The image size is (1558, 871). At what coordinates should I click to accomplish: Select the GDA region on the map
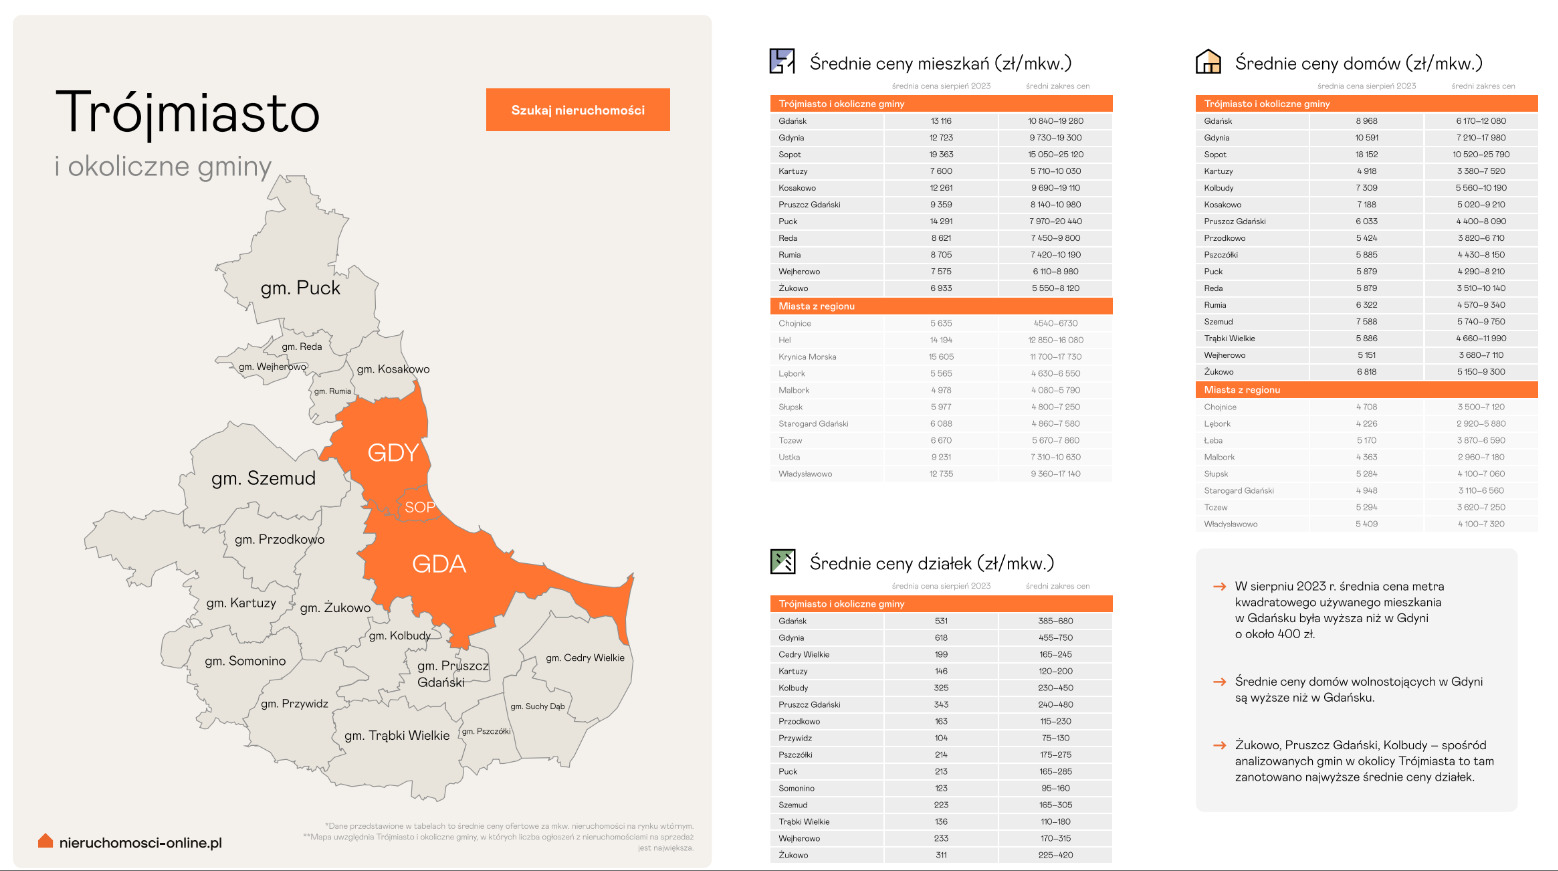pyautogui.click(x=439, y=565)
